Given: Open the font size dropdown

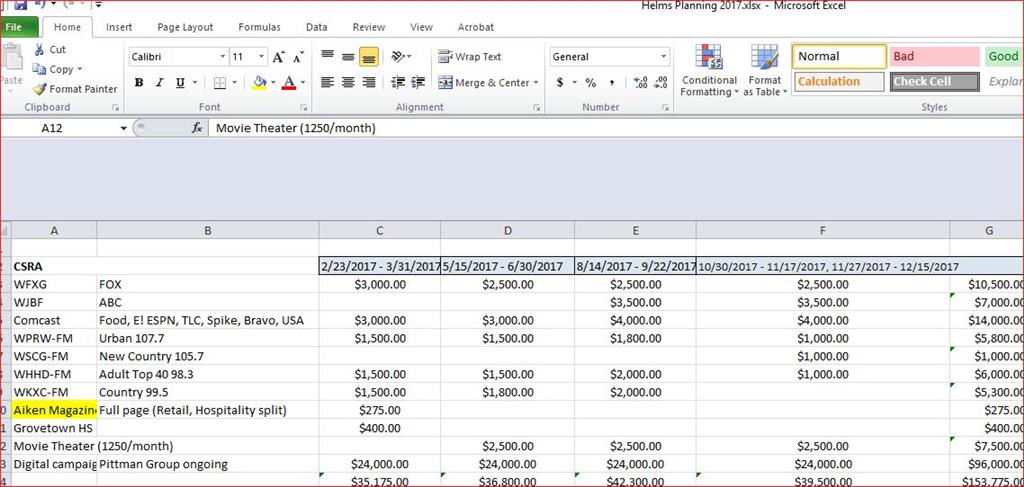Looking at the screenshot, I should click(262, 57).
